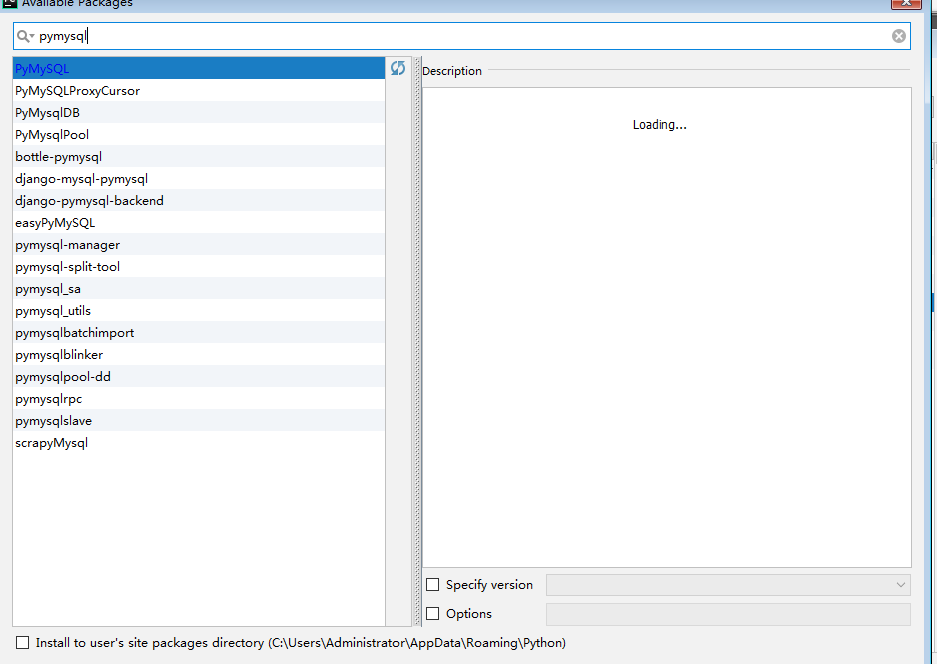Open the Specify version dropdown
This screenshot has width=937, height=664.
728,585
